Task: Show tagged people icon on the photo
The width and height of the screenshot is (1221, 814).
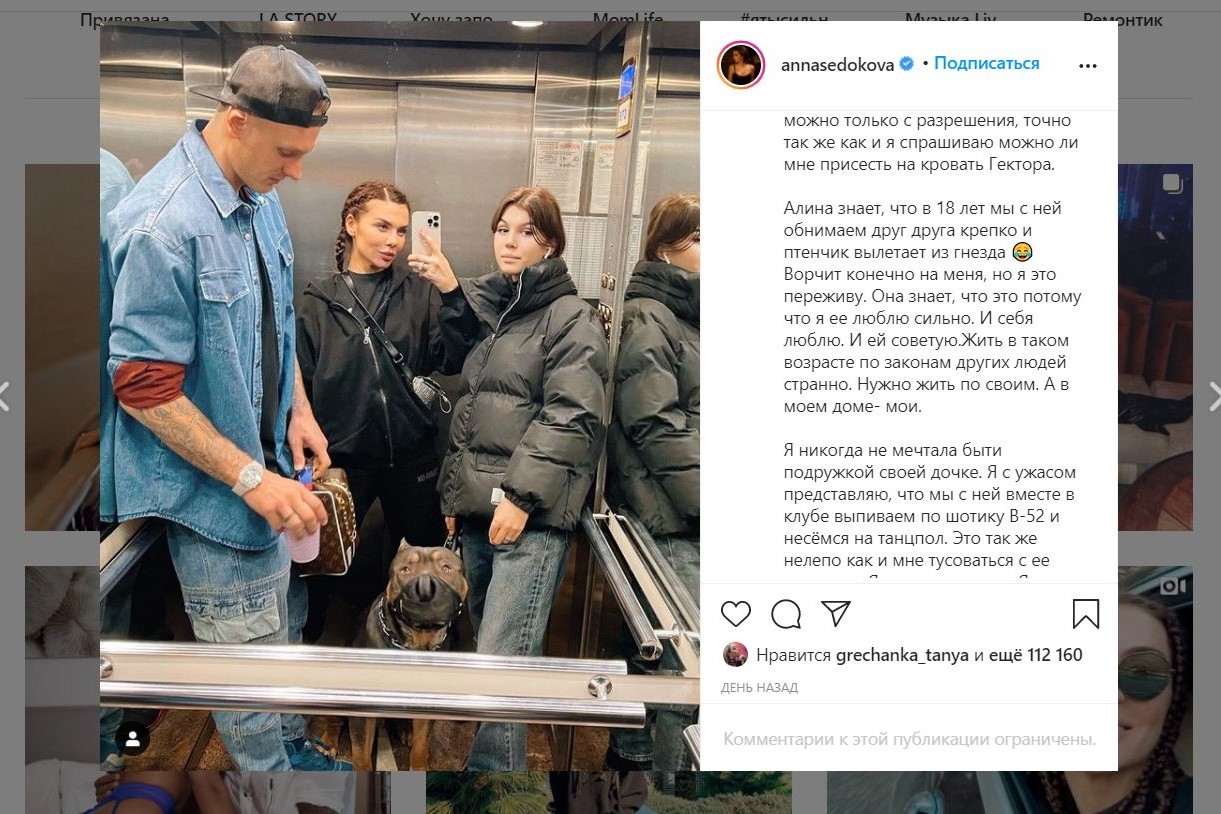Action: (132, 739)
